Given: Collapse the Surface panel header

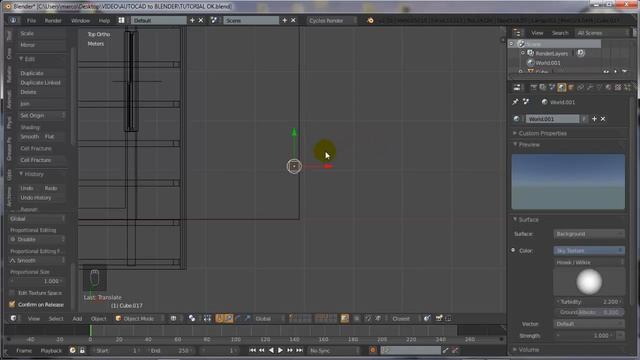Looking at the screenshot, I should tap(528, 220).
